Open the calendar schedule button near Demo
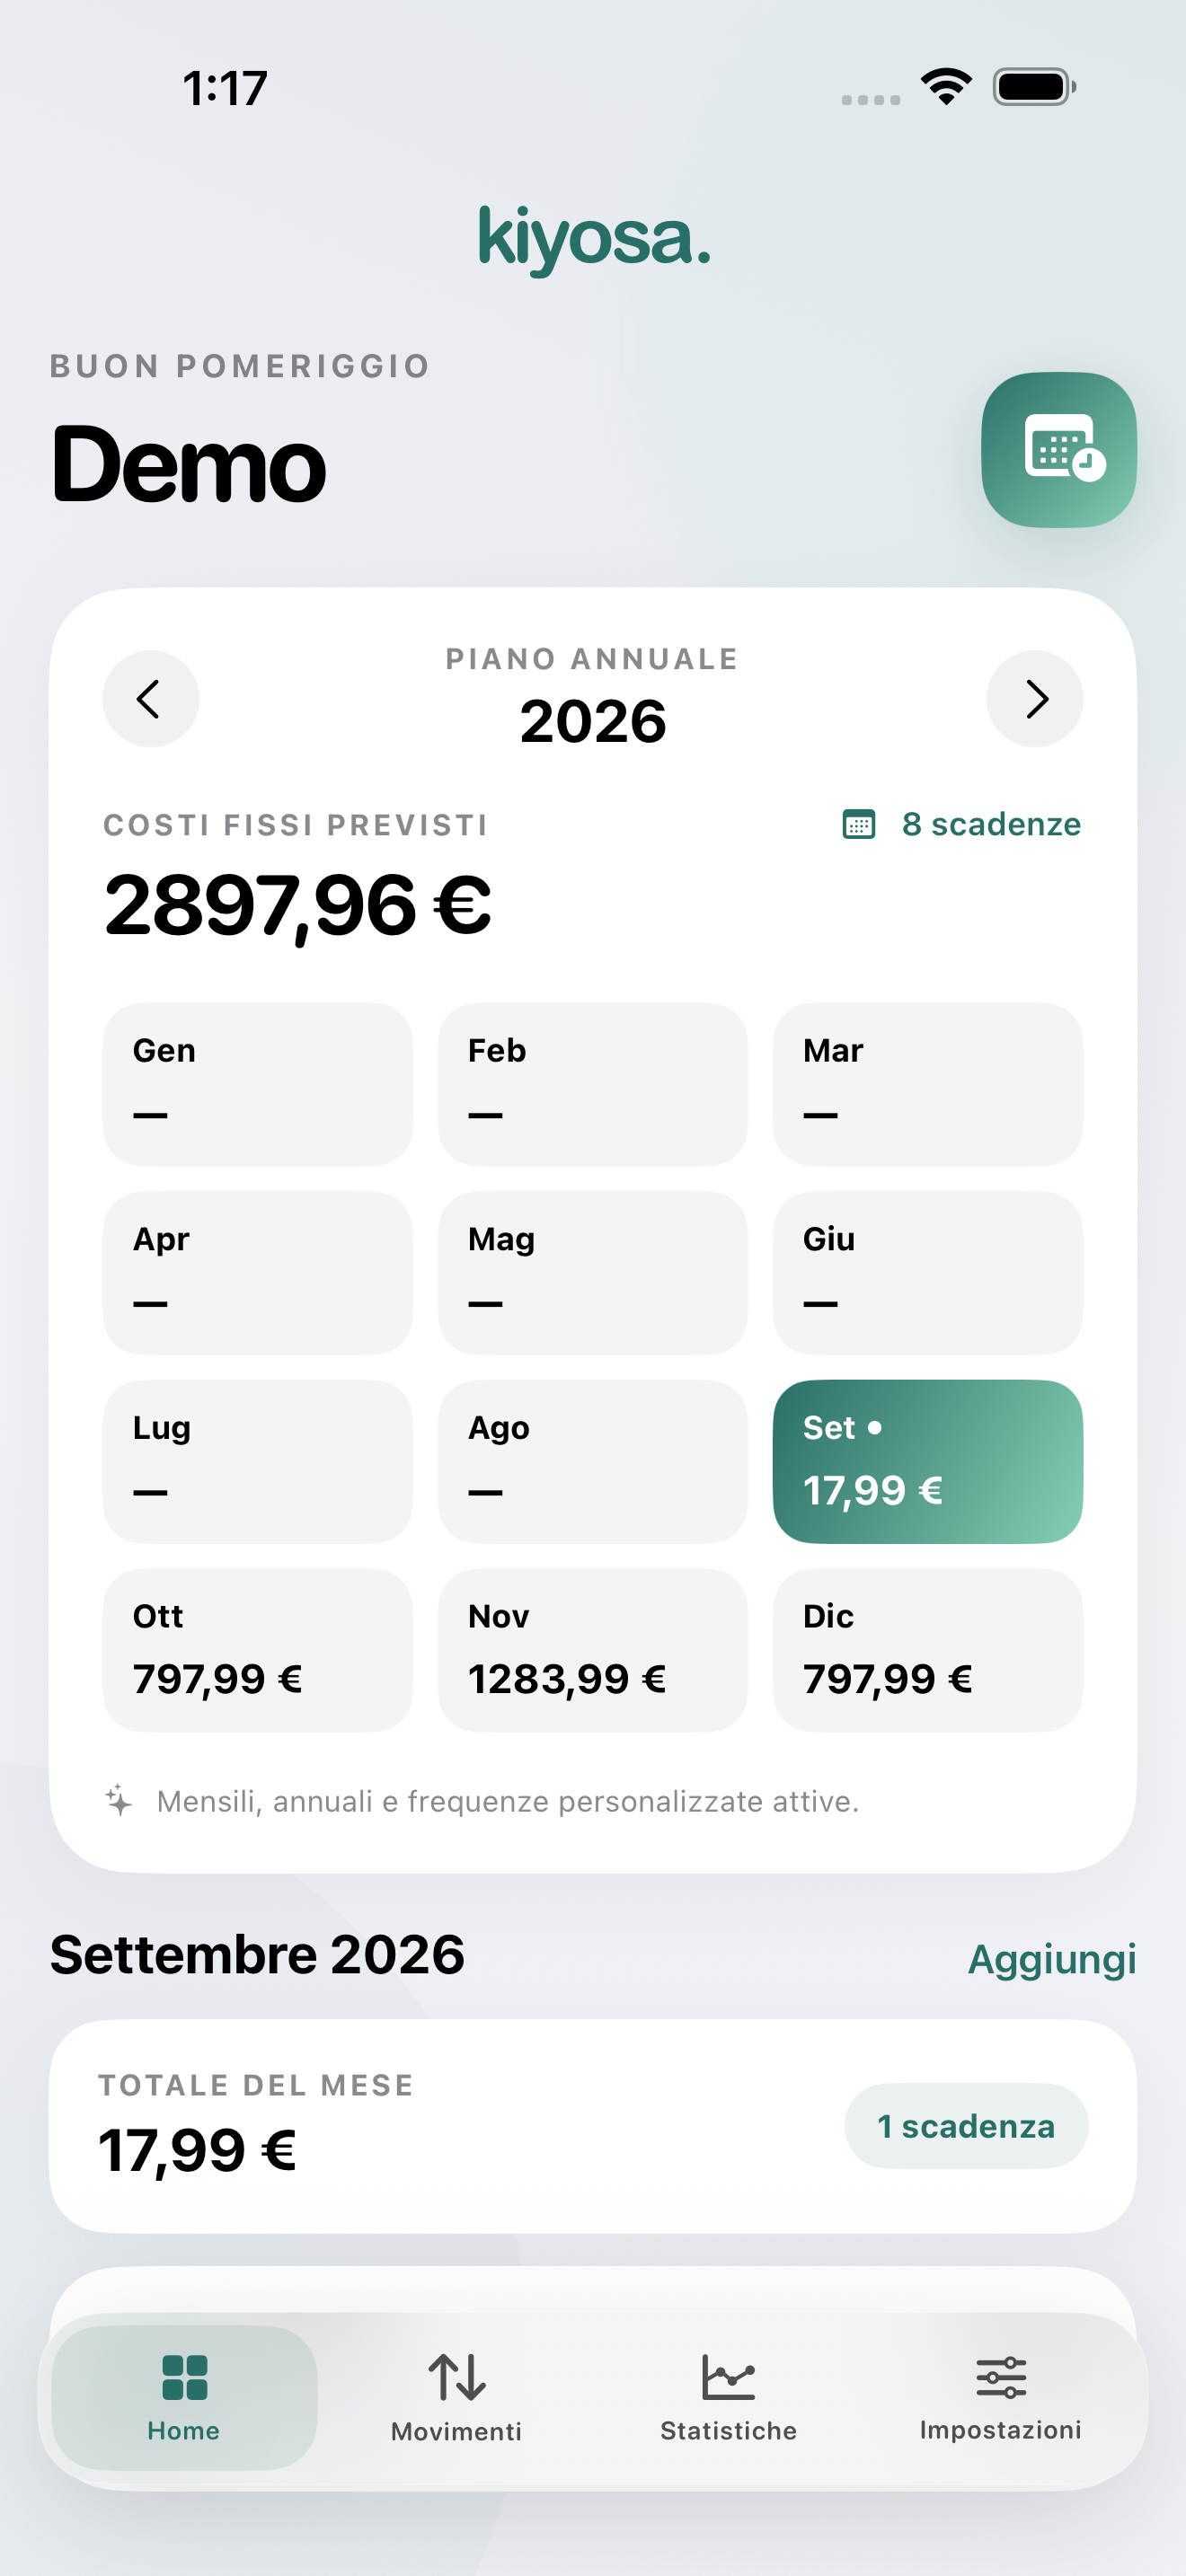1186x2576 pixels. pyautogui.click(x=1058, y=450)
